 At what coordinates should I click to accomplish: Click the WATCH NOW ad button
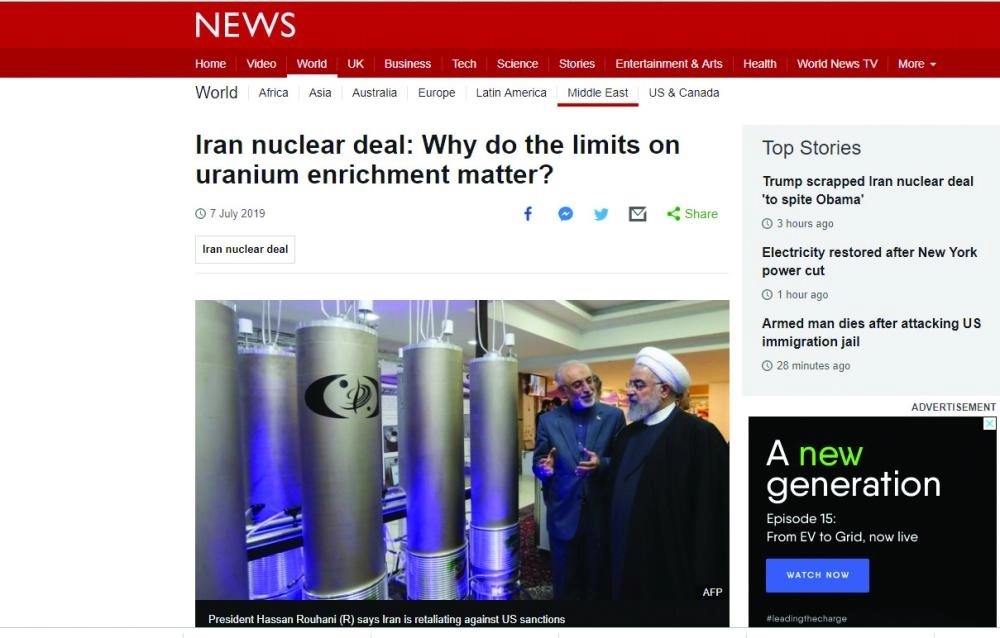[817, 575]
